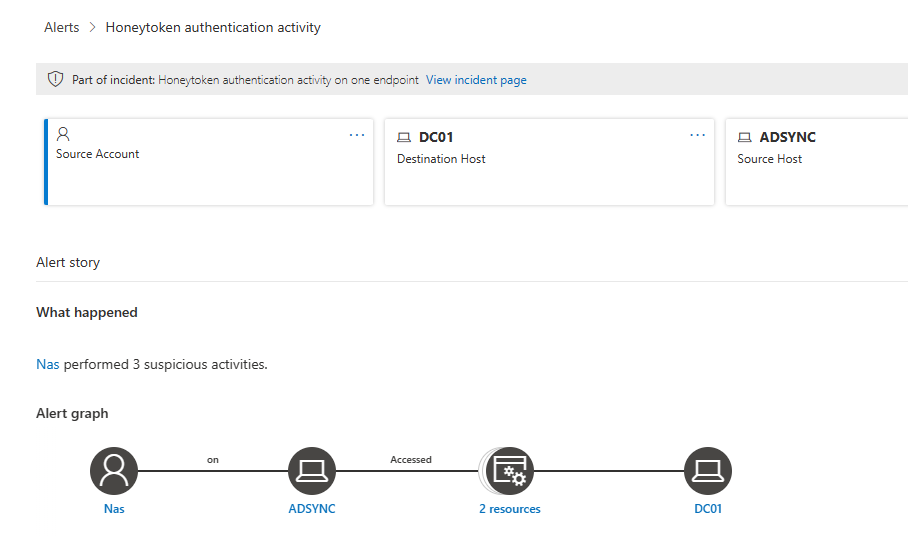Viewport: 908px width, 555px height.
Task: Click Honeytoken authentication activity breadcrumb
Action: (x=213, y=27)
